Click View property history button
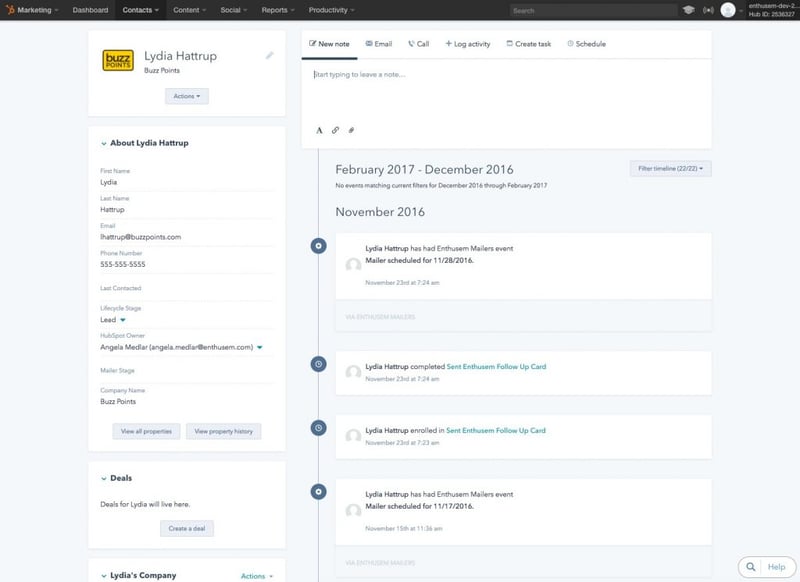The height and width of the screenshot is (582, 800). tap(223, 431)
